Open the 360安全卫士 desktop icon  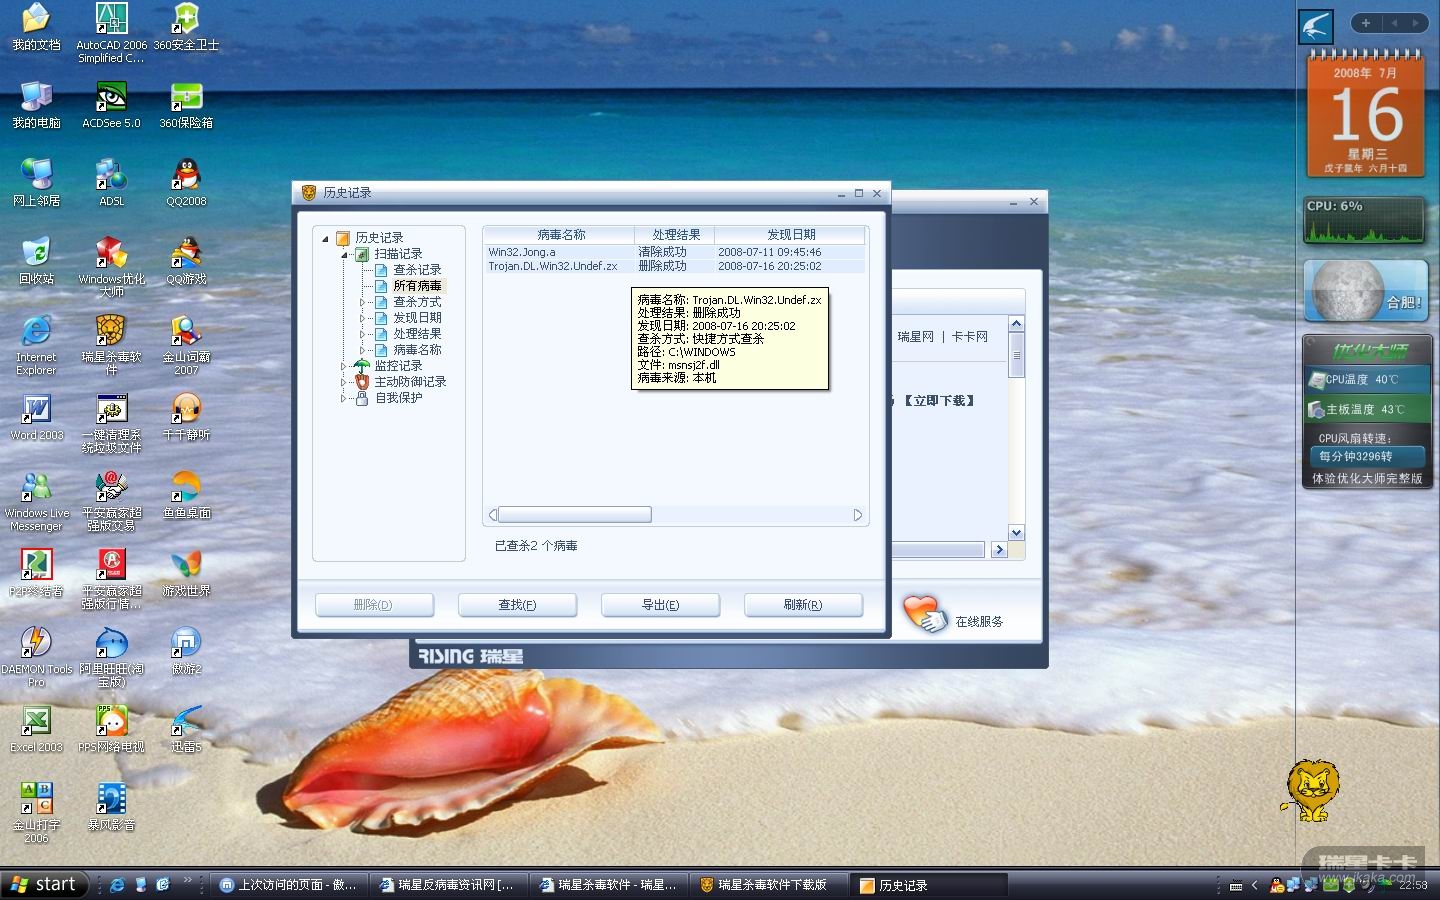click(186, 20)
